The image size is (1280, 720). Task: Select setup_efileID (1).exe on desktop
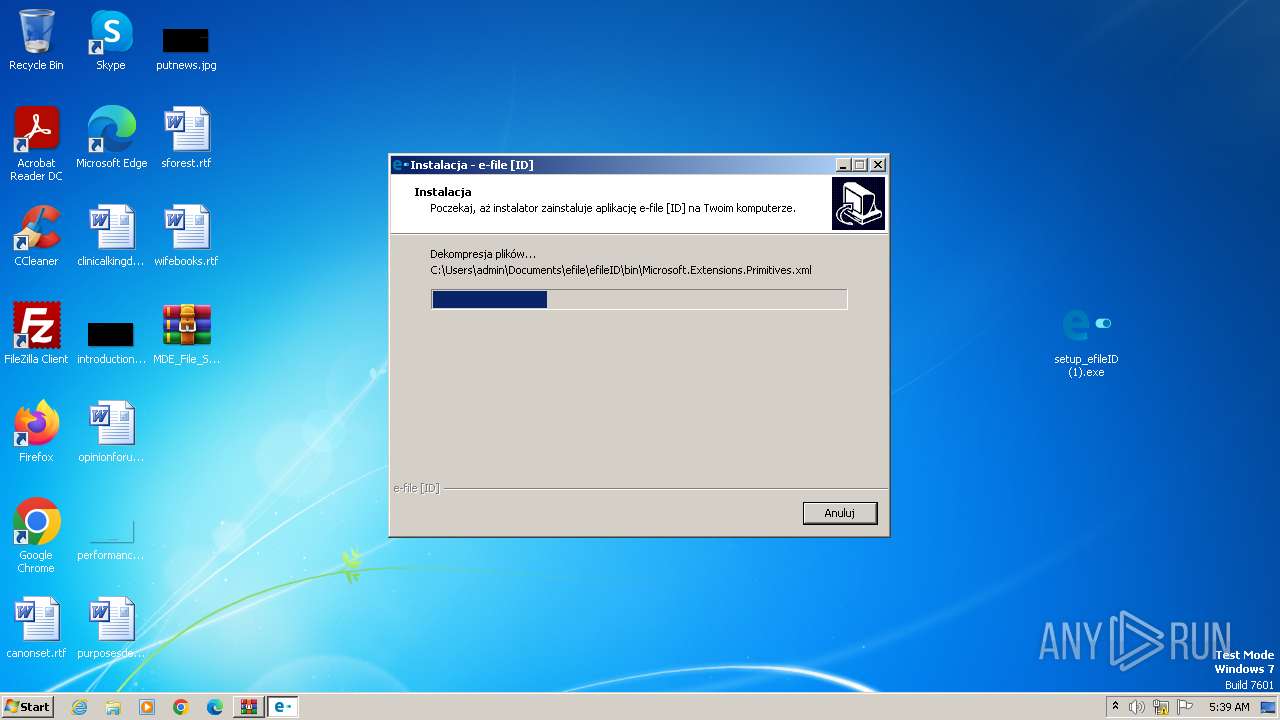[1086, 342]
